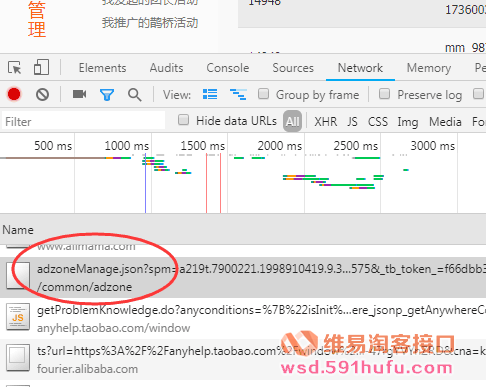Image resolution: width=486 pixels, height=387 pixels.
Task: Click the JS file icon for getProblemKnowledge.do
Action: [x=18, y=317]
